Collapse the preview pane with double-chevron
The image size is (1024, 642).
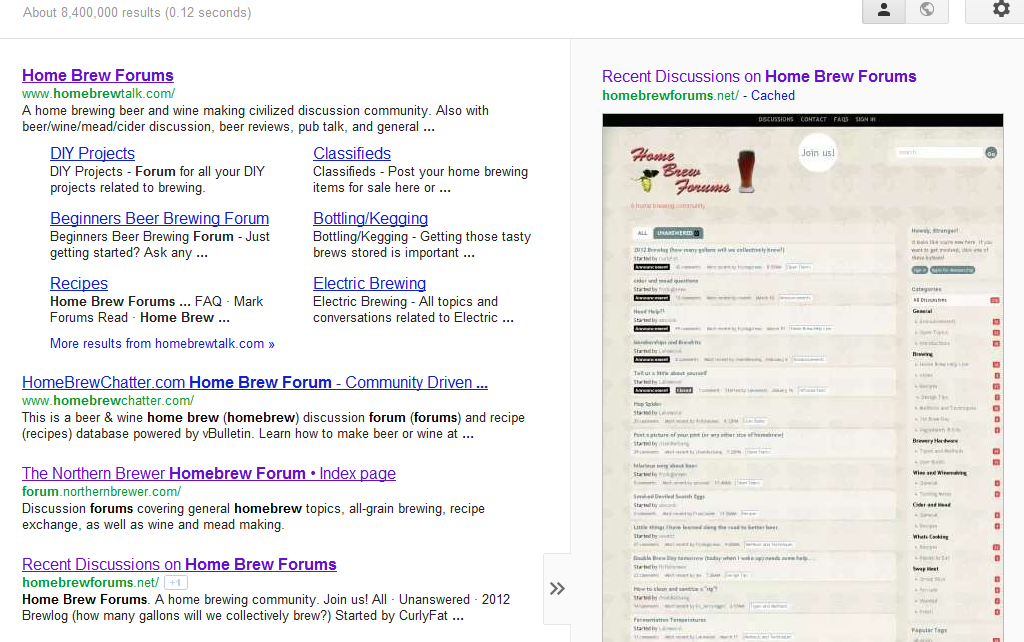tap(557, 588)
